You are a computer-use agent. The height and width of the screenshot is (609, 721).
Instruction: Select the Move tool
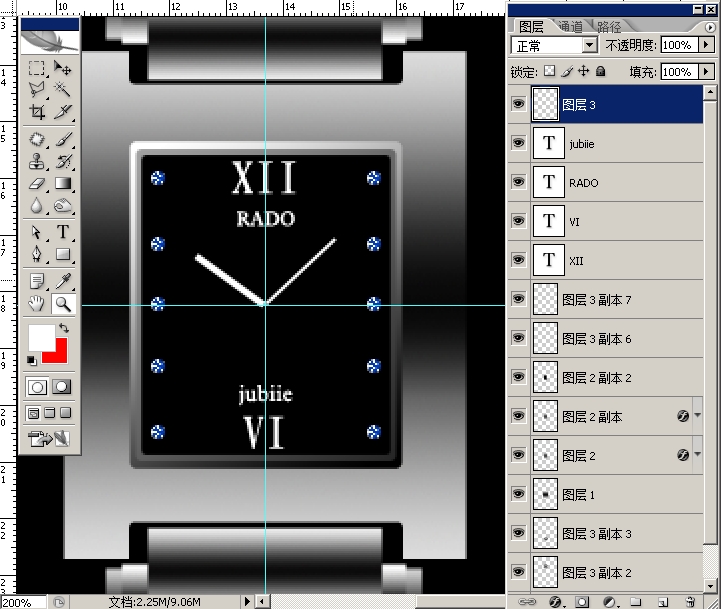[63, 68]
